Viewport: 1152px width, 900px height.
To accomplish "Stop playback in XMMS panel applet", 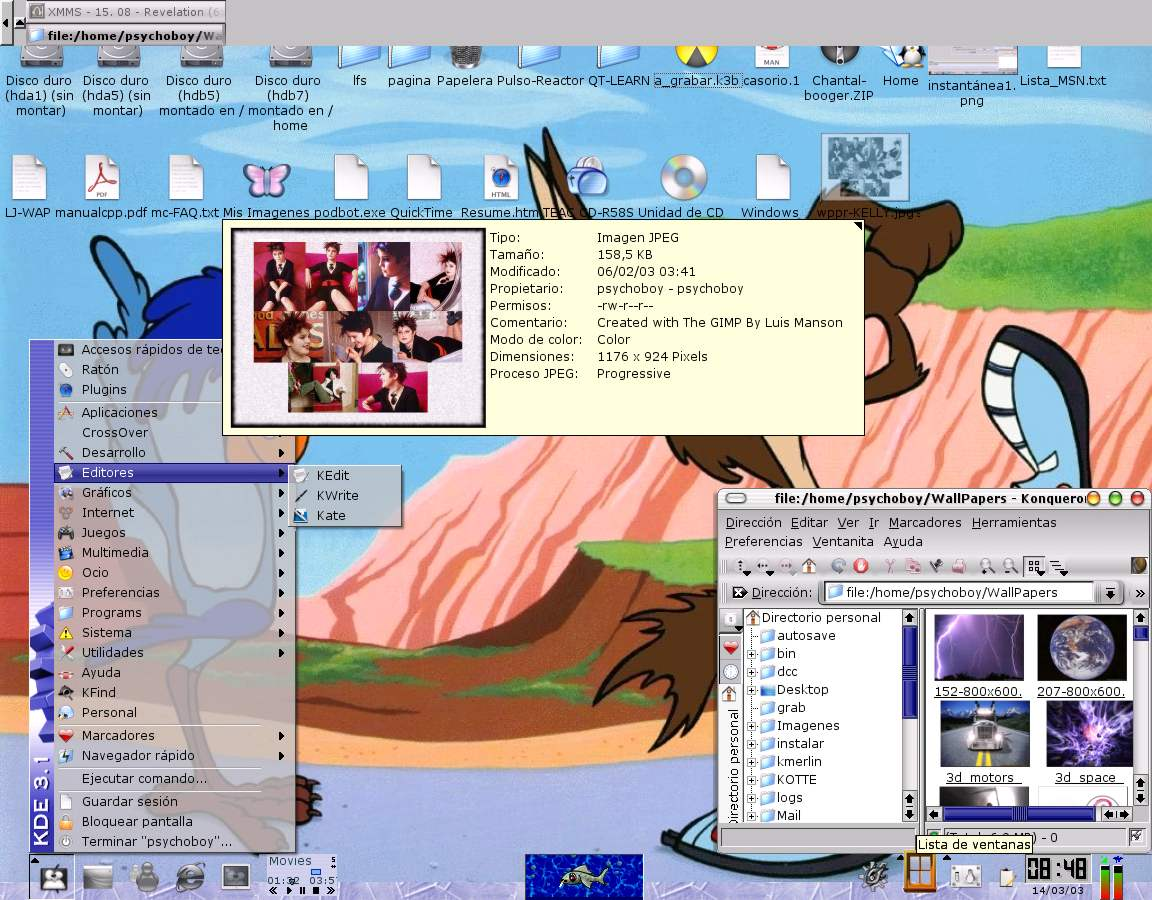I will (316, 890).
